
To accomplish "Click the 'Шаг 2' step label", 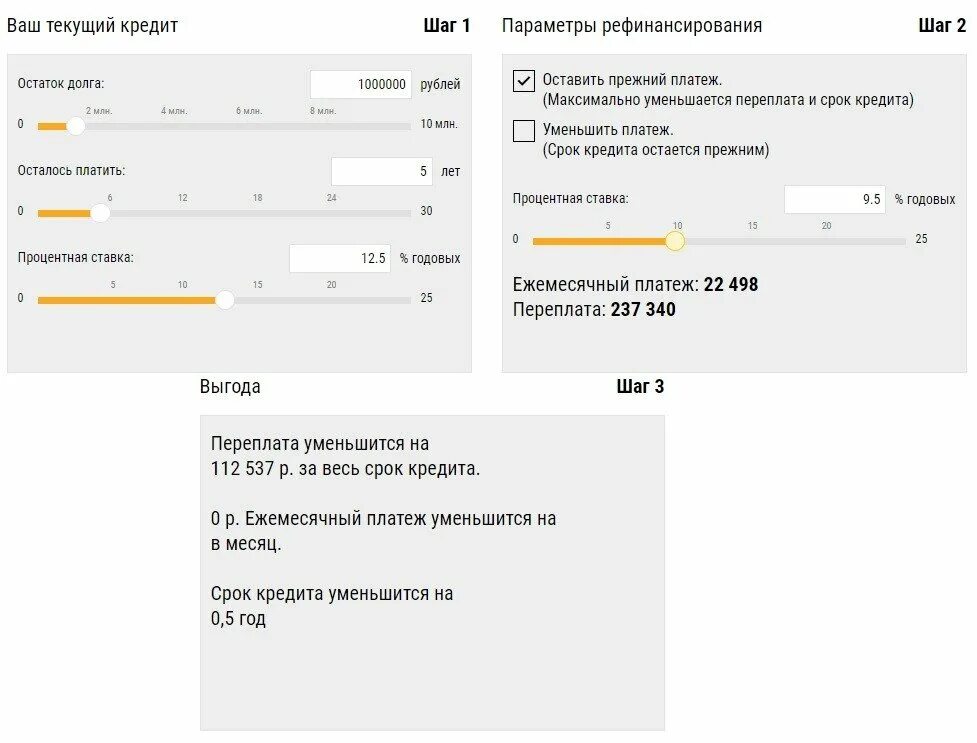I will [942, 26].
